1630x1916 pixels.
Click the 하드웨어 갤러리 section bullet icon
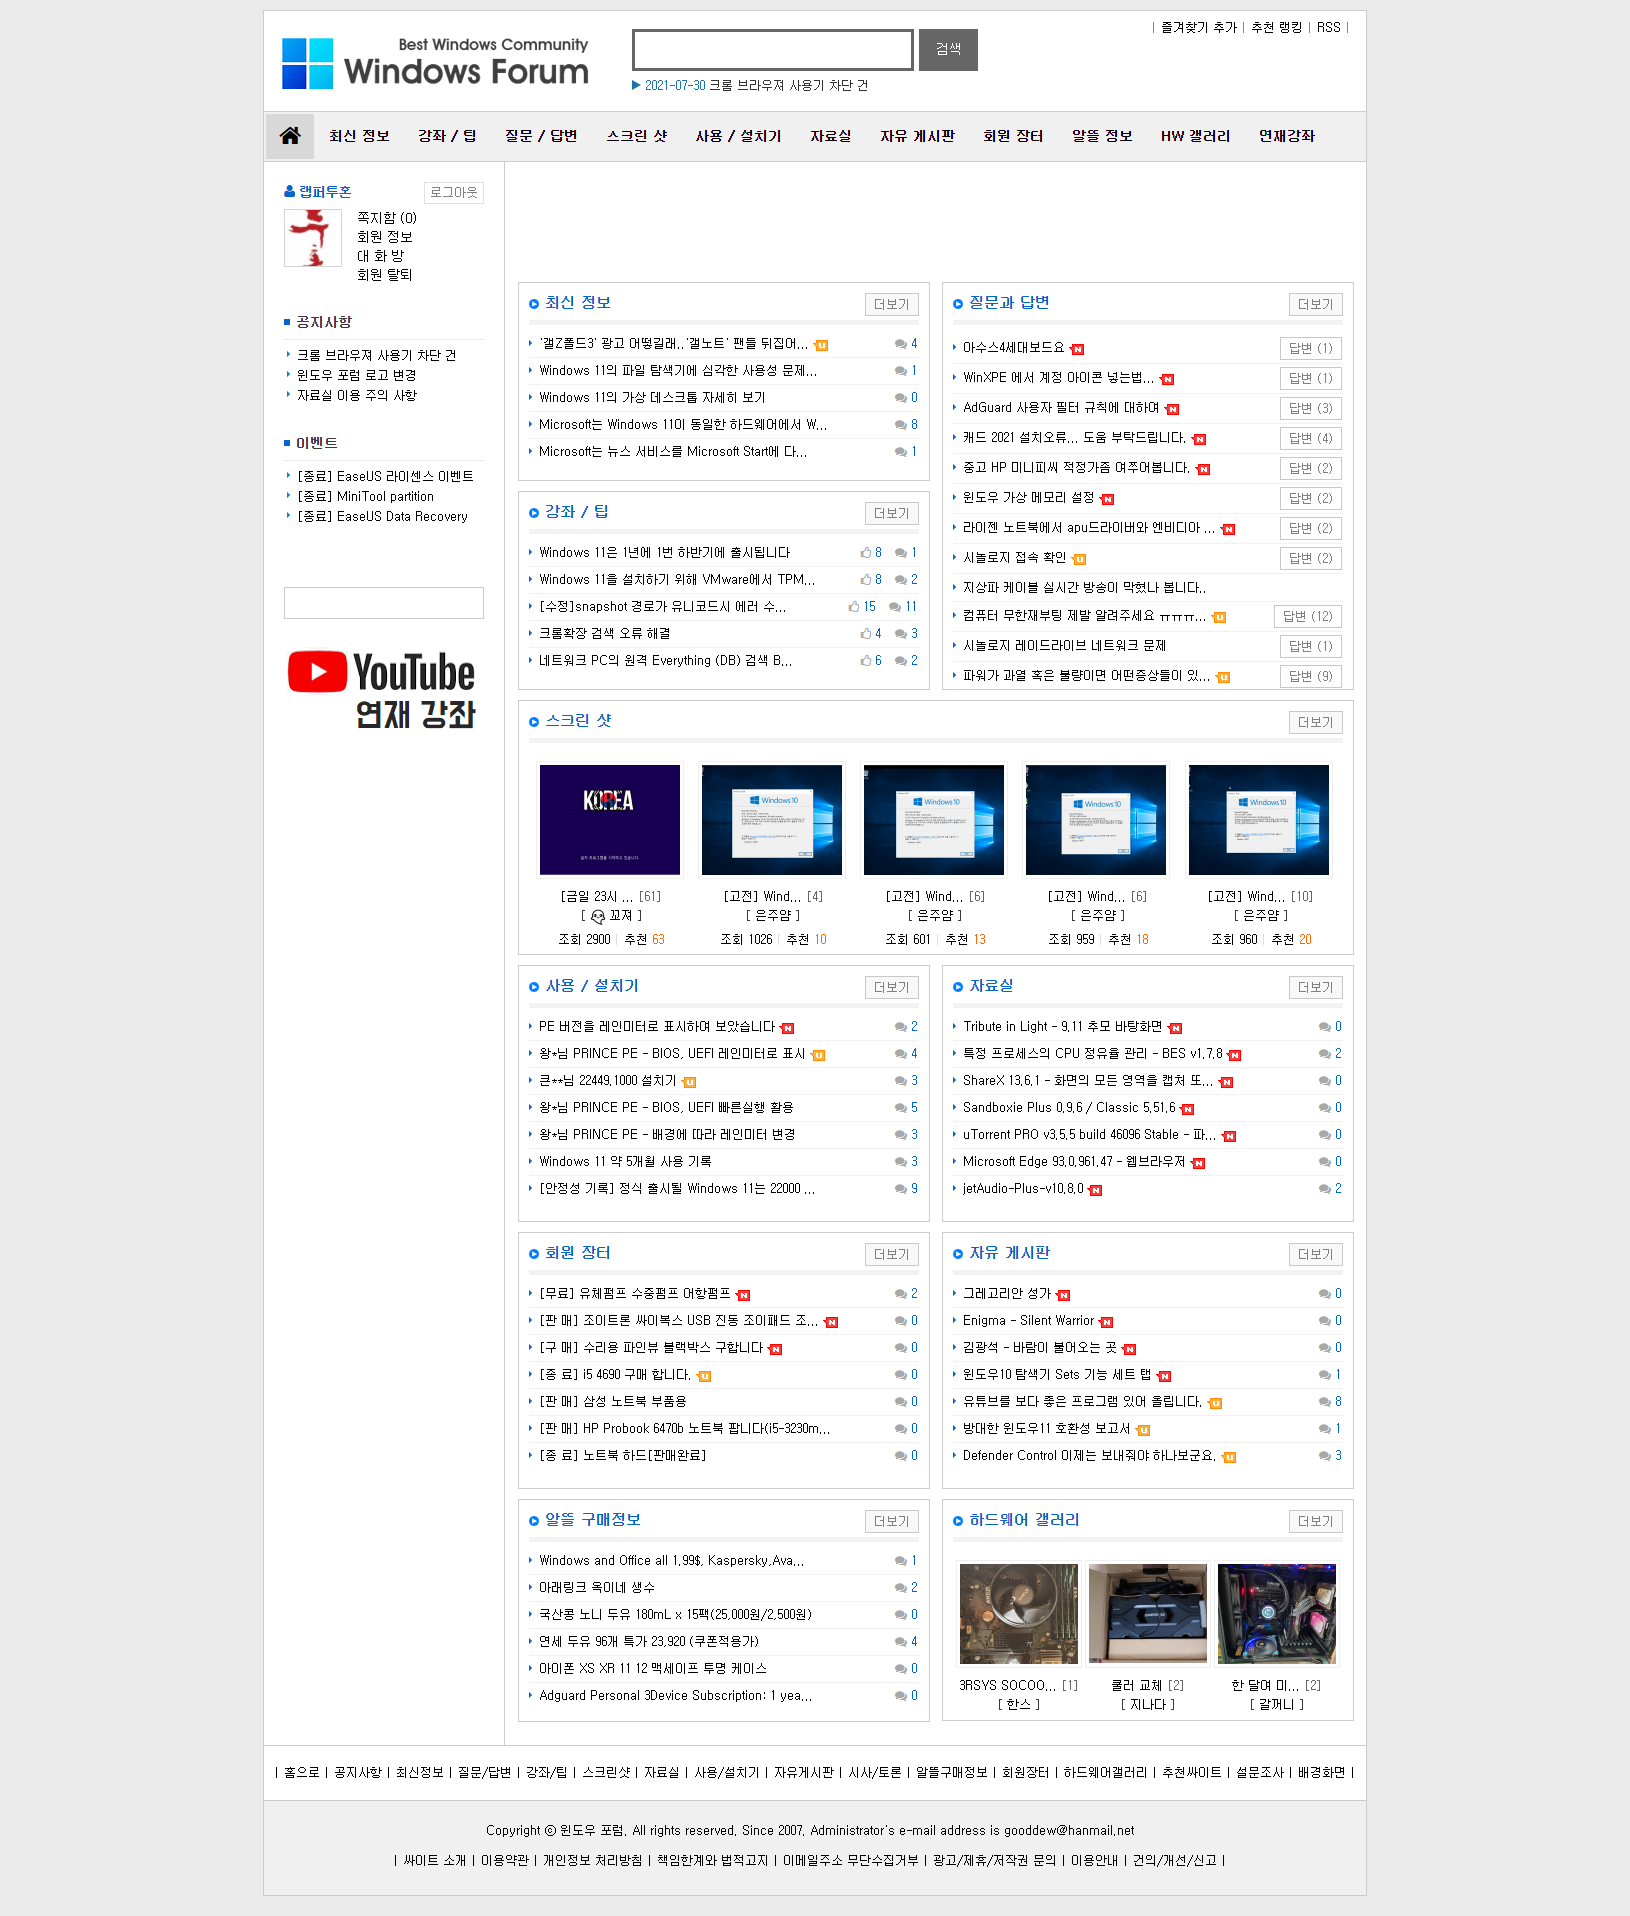[958, 1521]
